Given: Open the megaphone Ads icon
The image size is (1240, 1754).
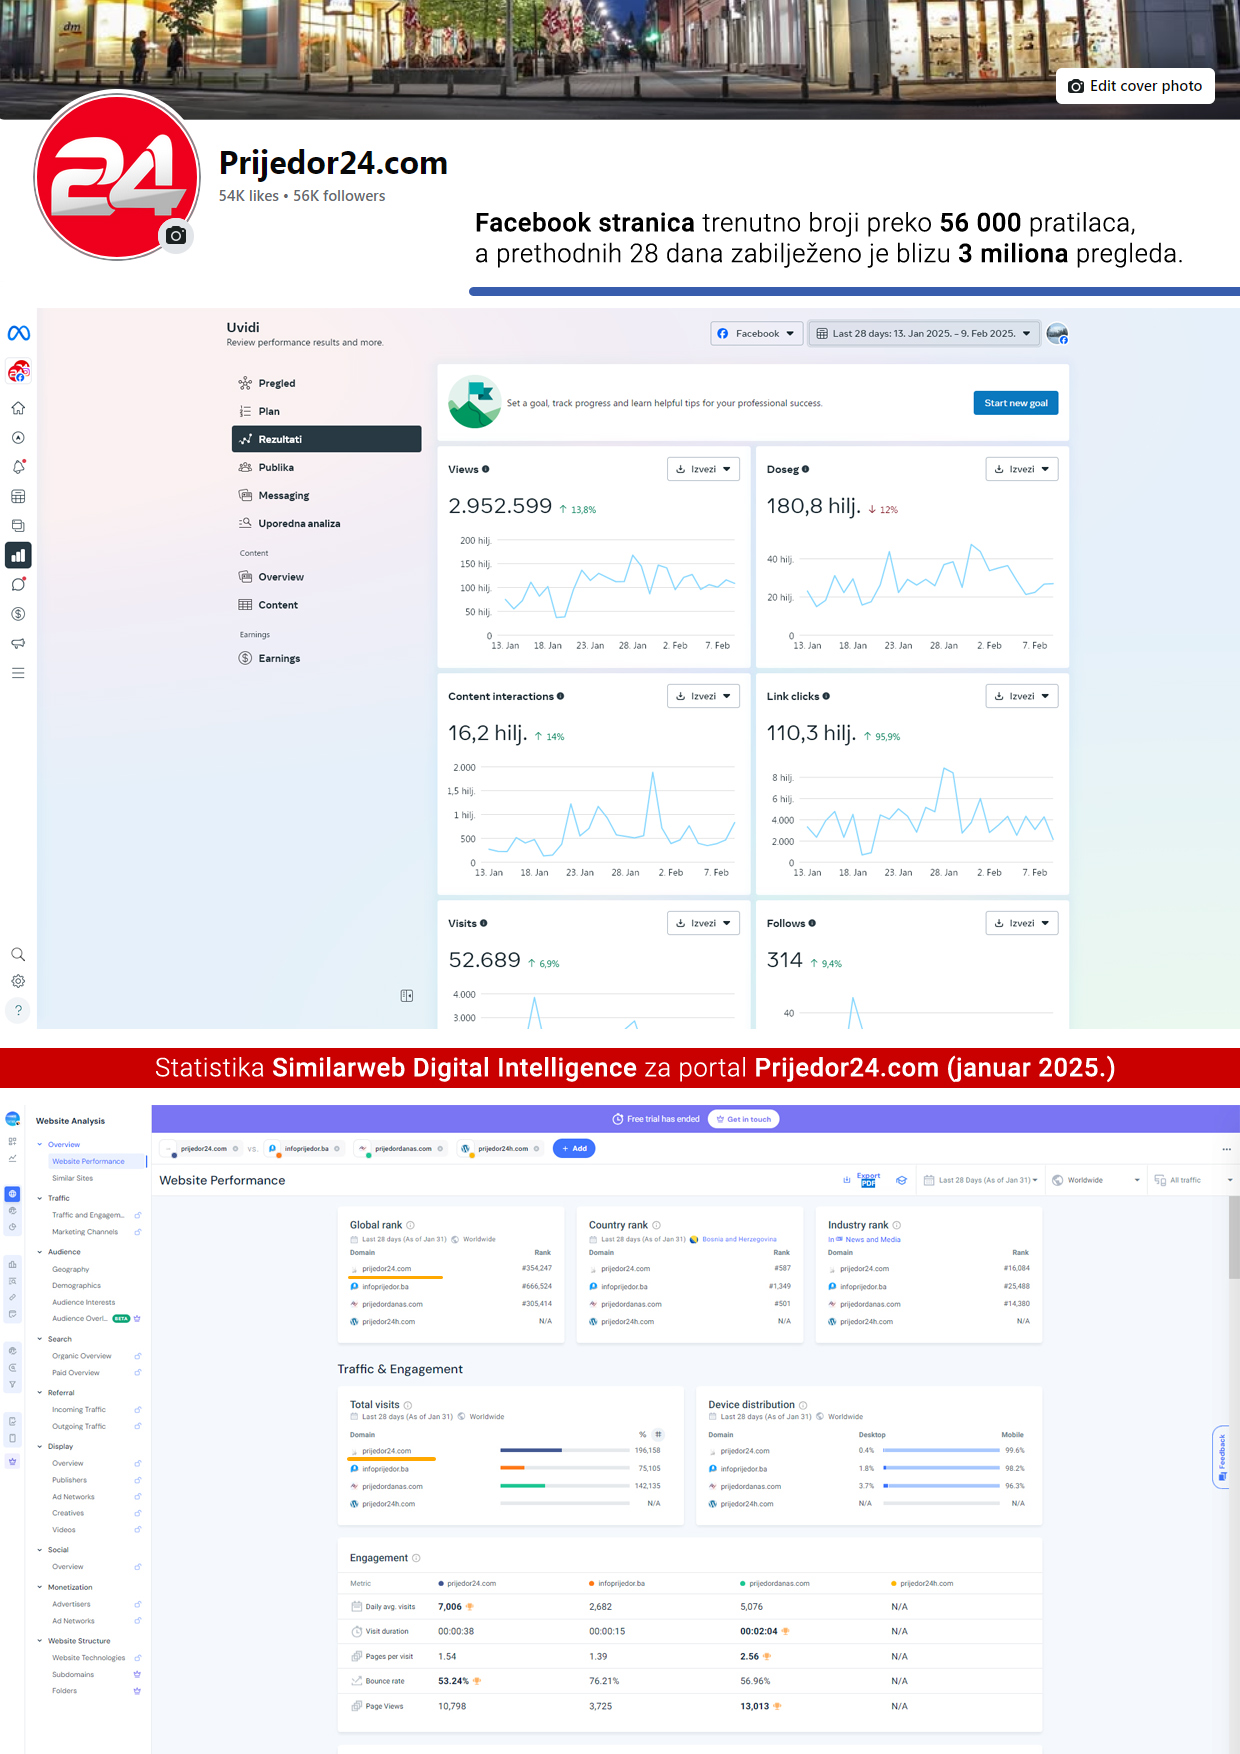Looking at the screenshot, I should point(18,643).
